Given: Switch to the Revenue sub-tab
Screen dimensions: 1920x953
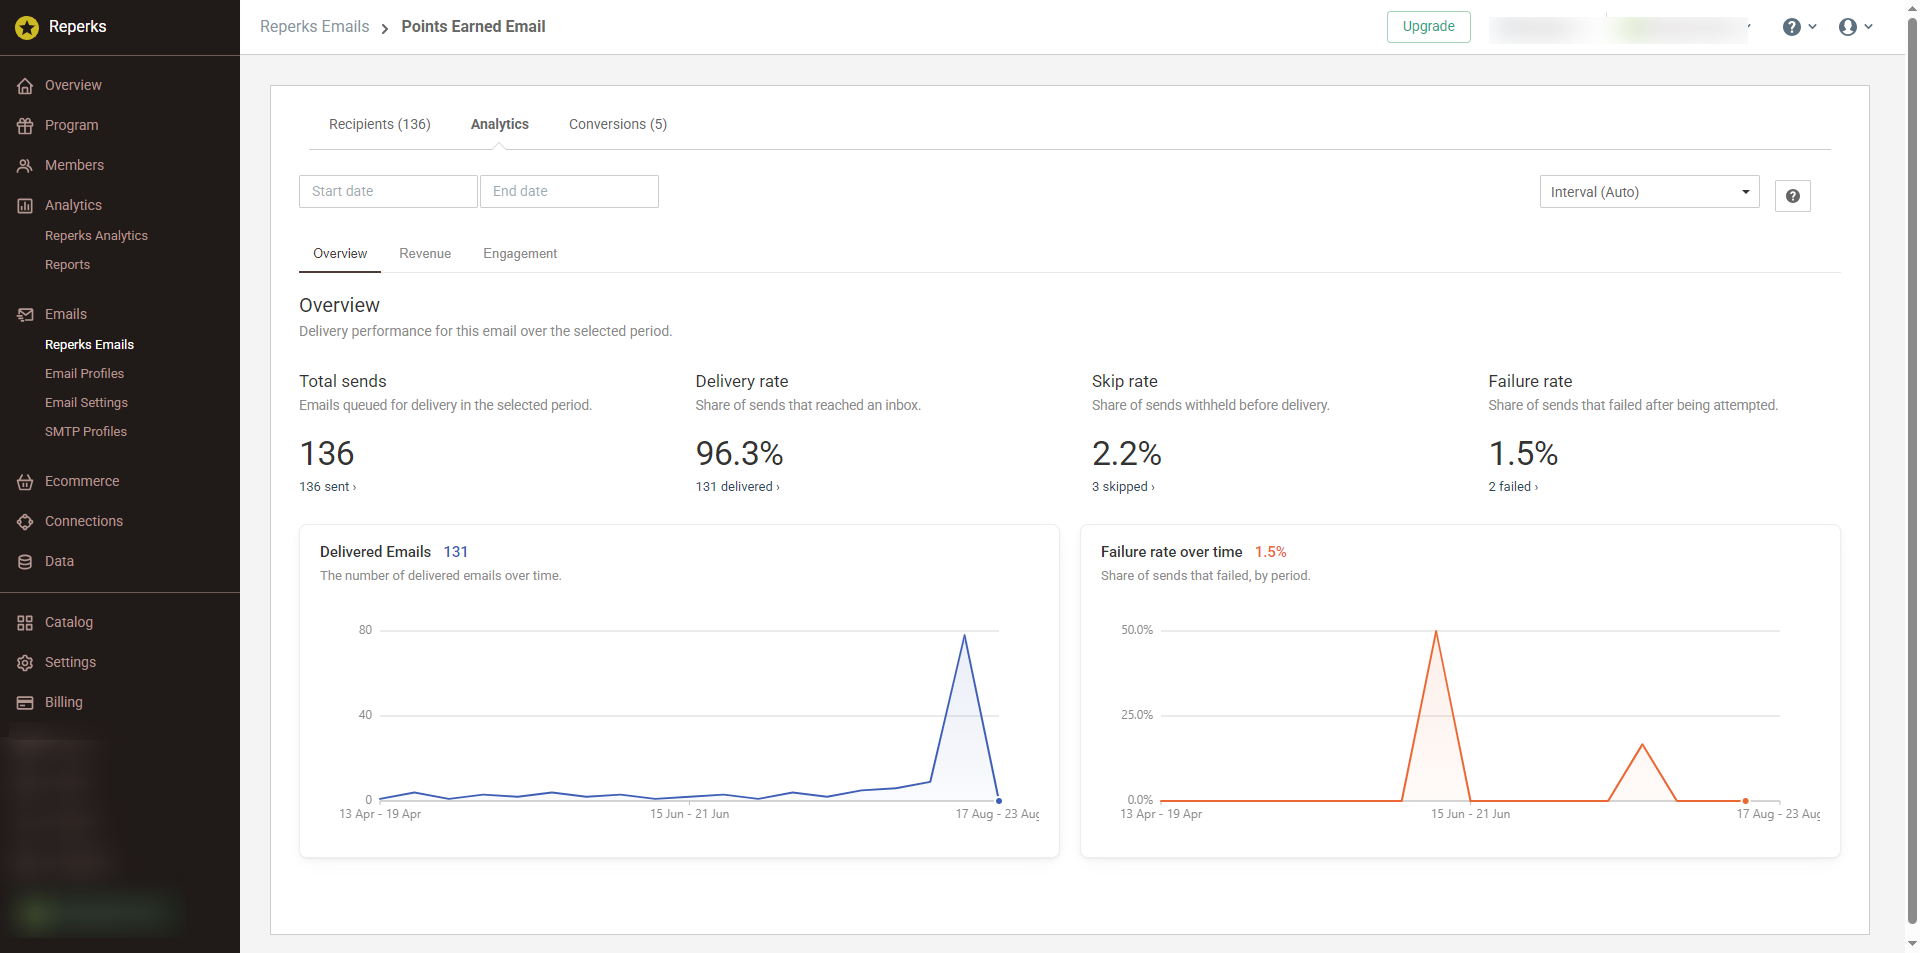Looking at the screenshot, I should pyautogui.click(x=425, y=254).
